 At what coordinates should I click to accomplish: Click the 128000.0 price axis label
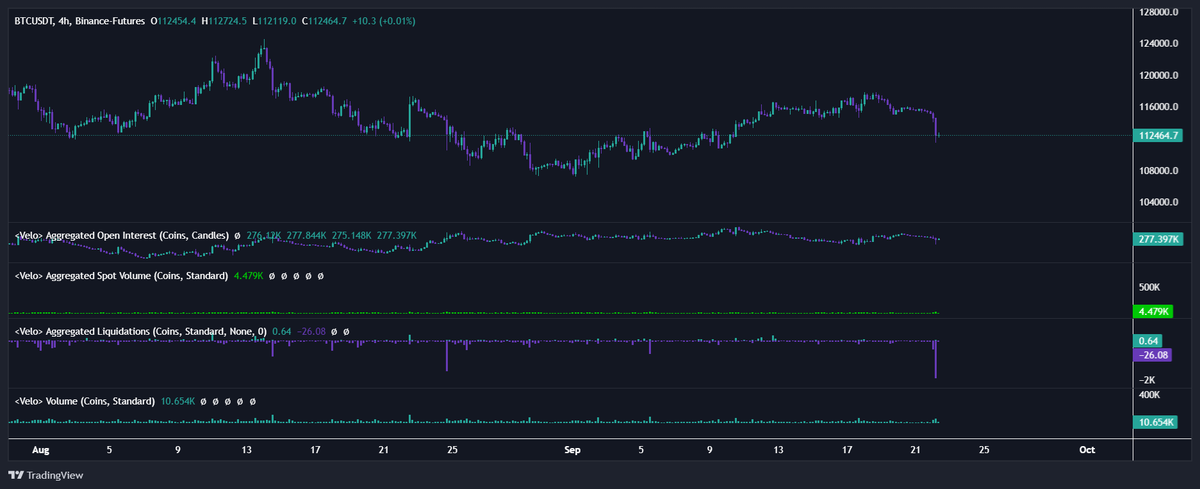pyautogui.click(x=1159, y=12)
